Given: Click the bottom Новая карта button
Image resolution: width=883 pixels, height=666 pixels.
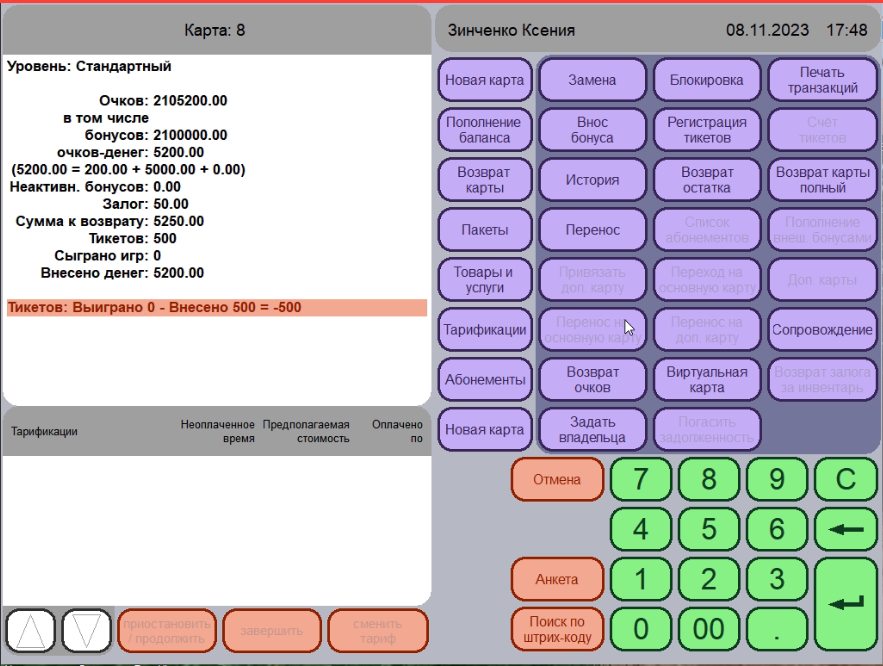Looking at the screenshot, I should pyautogui.click(x=485, y=430).
